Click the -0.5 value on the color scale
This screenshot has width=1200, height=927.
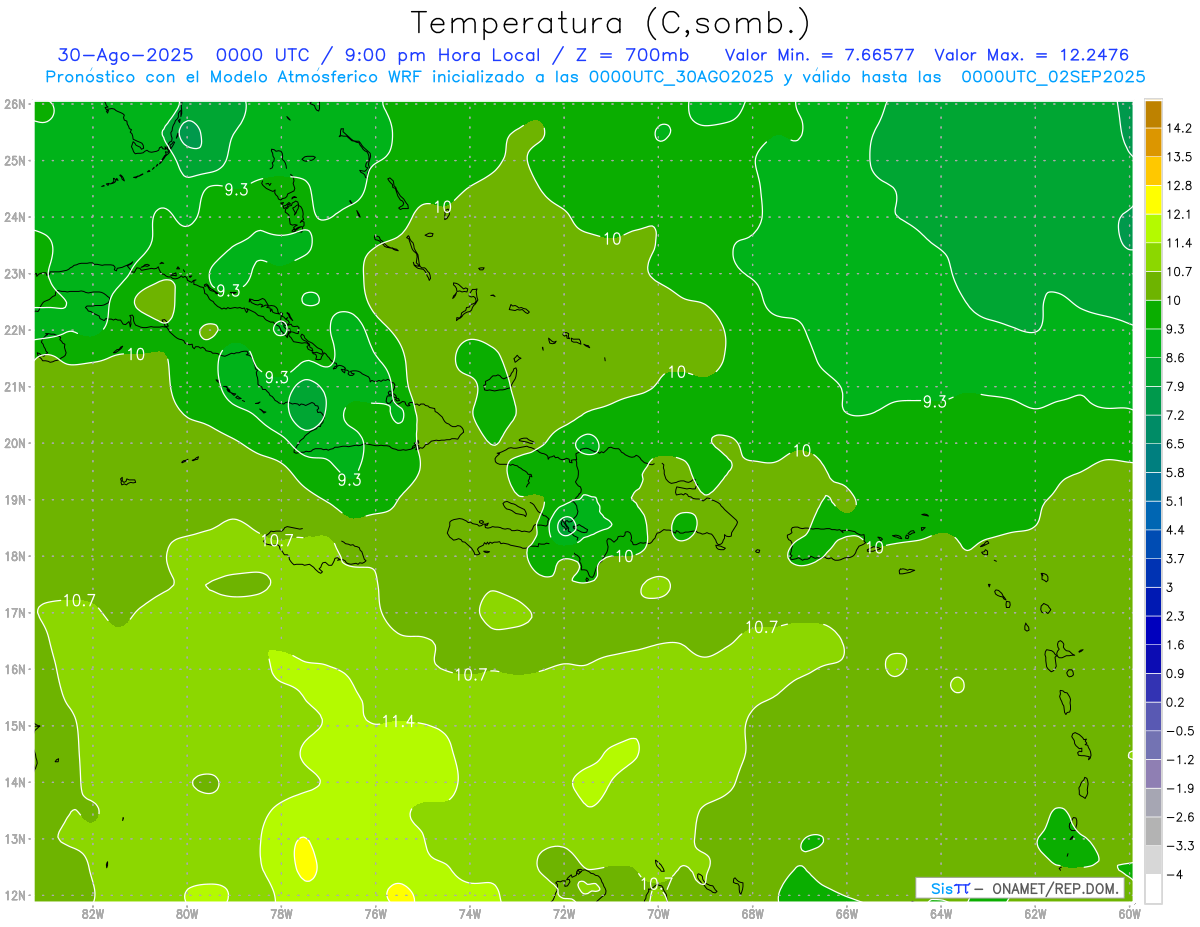[x=1179, y=731]
